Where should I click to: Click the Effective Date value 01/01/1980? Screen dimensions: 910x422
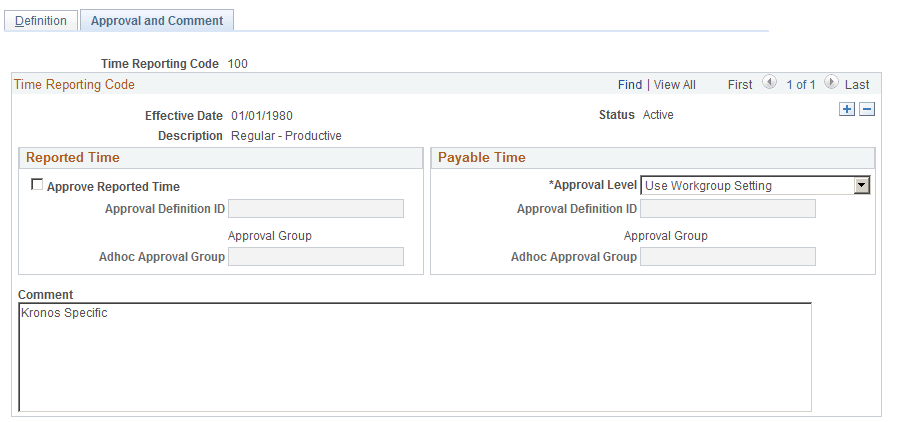coord(262,116)
